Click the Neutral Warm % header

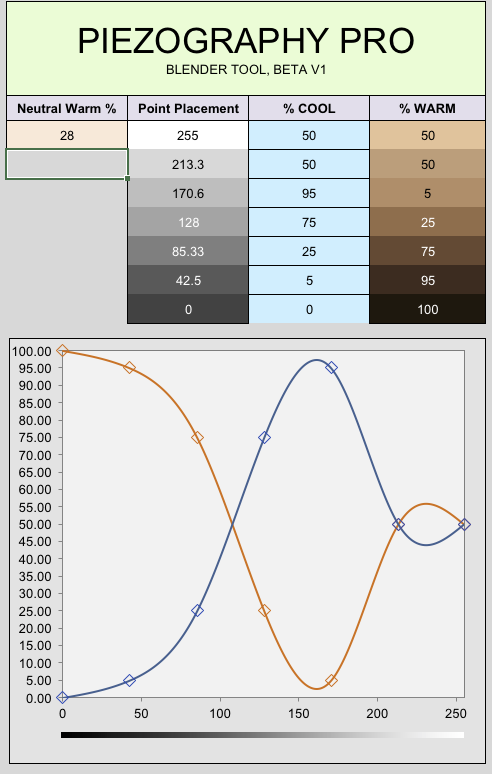67,109
